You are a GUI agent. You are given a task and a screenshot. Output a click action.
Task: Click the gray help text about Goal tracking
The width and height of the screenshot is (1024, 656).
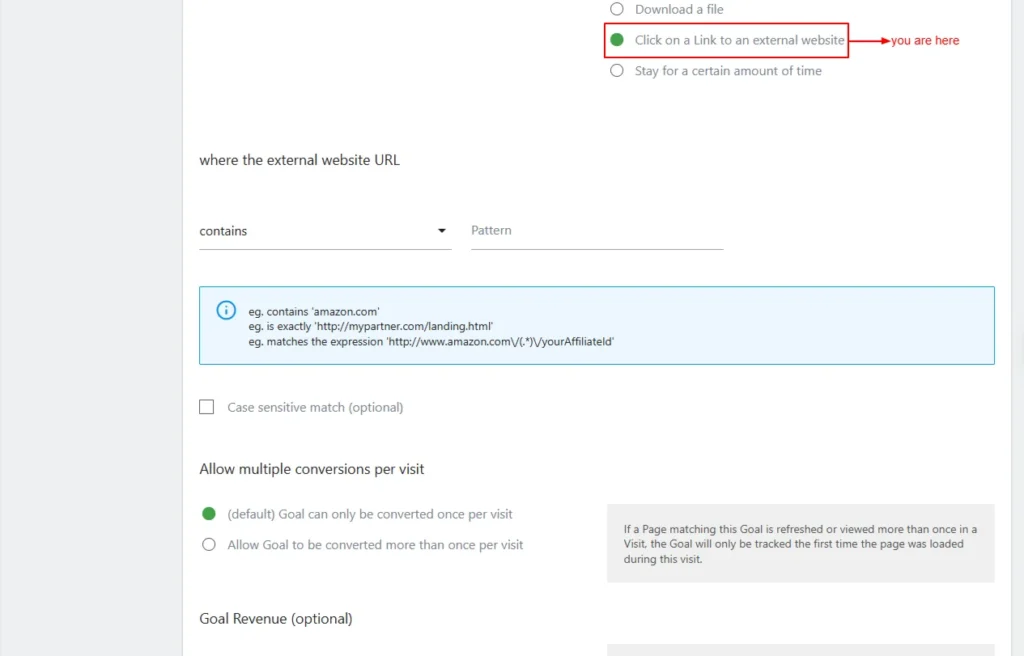click(800, 544)
